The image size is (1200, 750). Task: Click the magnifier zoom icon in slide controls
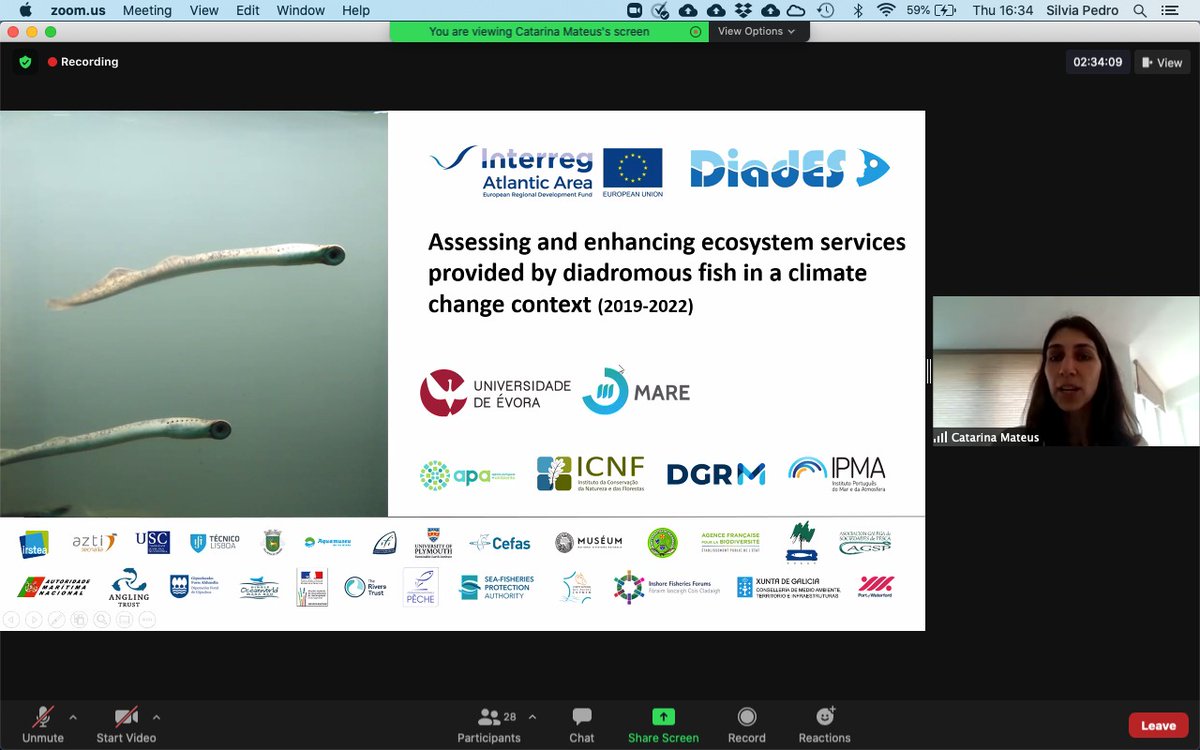tap(101, 620)
